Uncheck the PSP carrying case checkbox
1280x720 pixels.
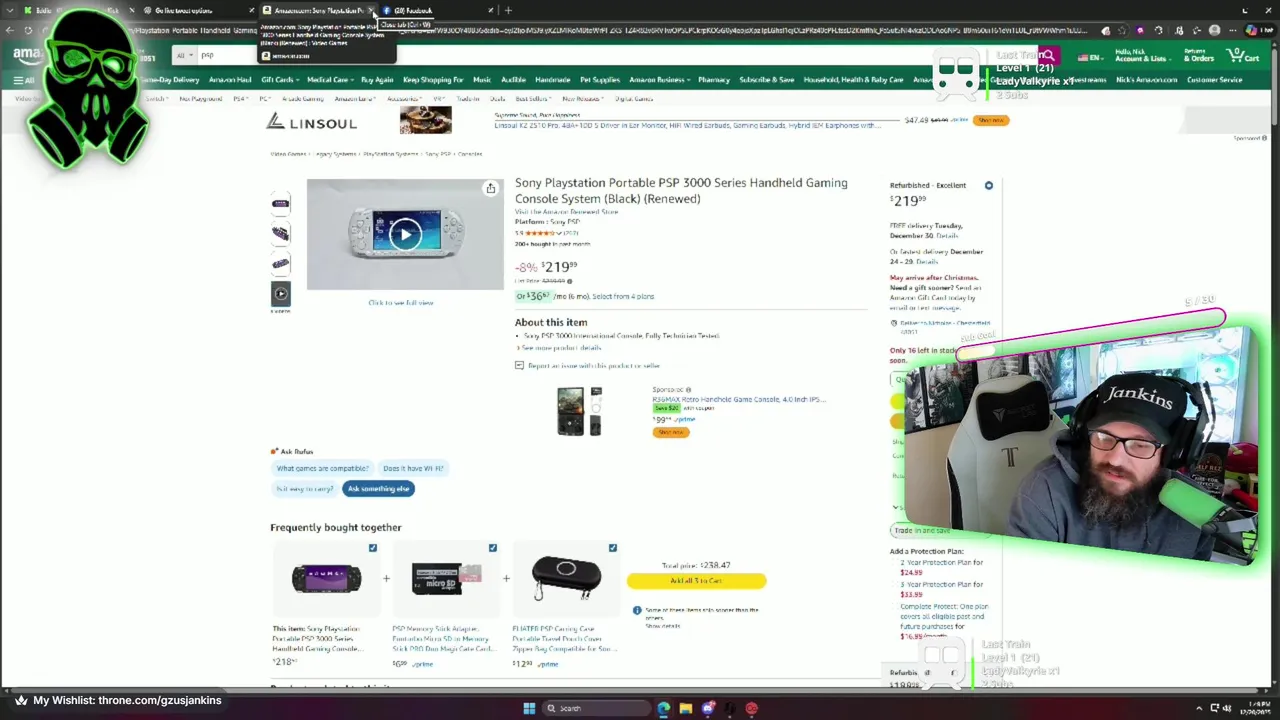(613, 548)
